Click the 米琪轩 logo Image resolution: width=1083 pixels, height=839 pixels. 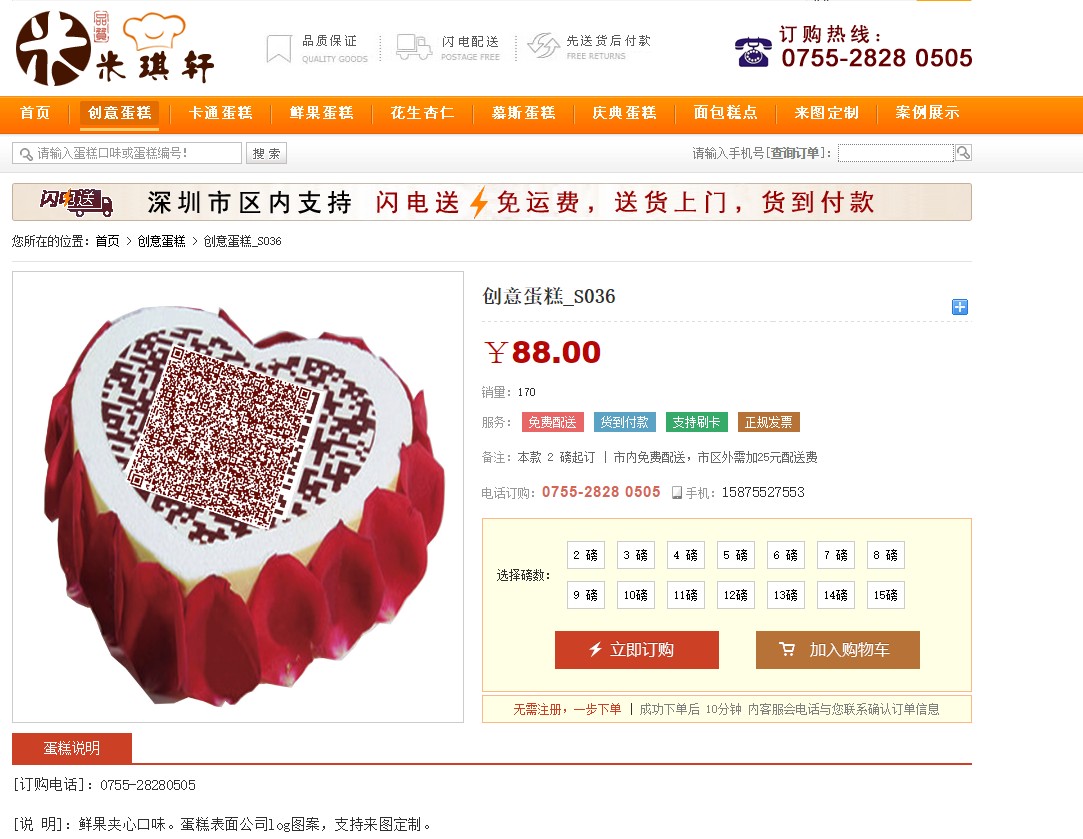click(x=115, y=48)
